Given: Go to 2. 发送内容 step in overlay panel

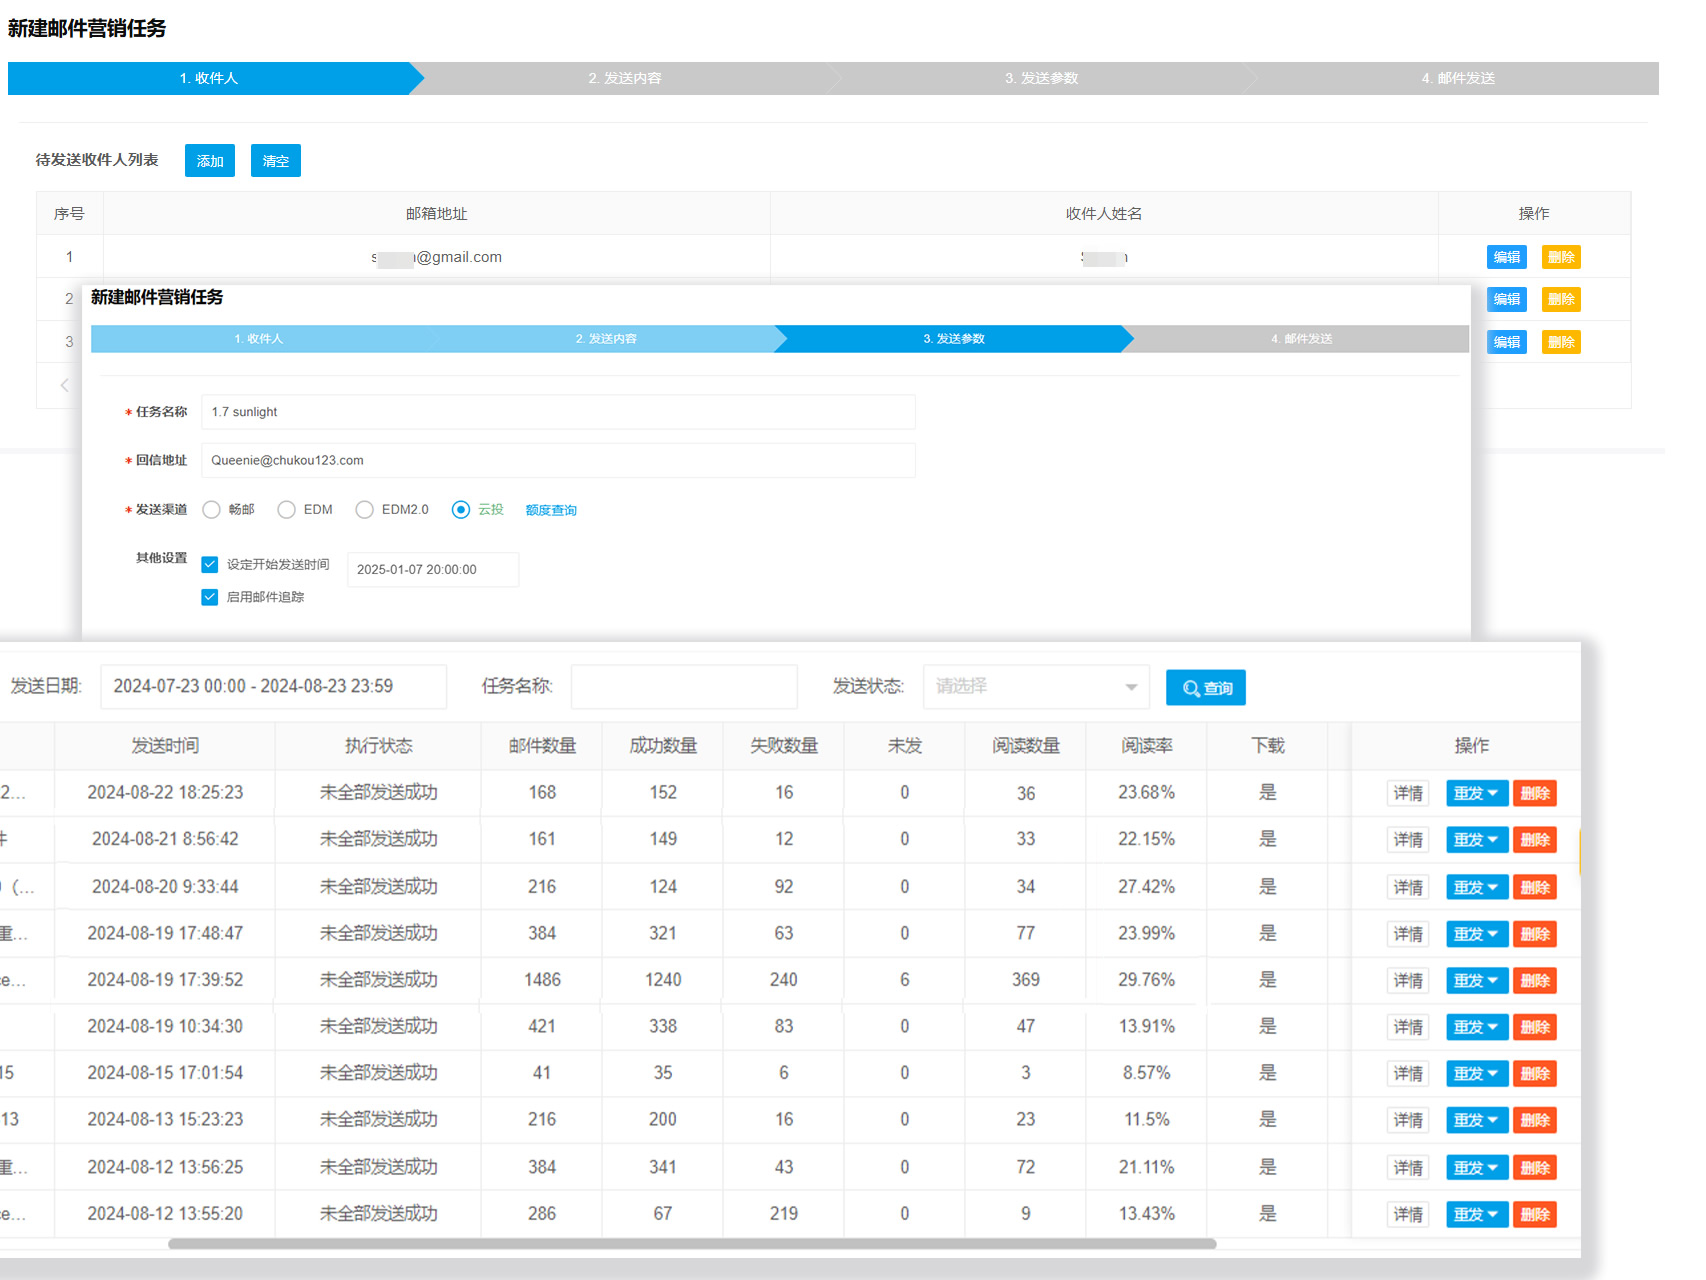Looking at the screenshot, I should (606, 339).
